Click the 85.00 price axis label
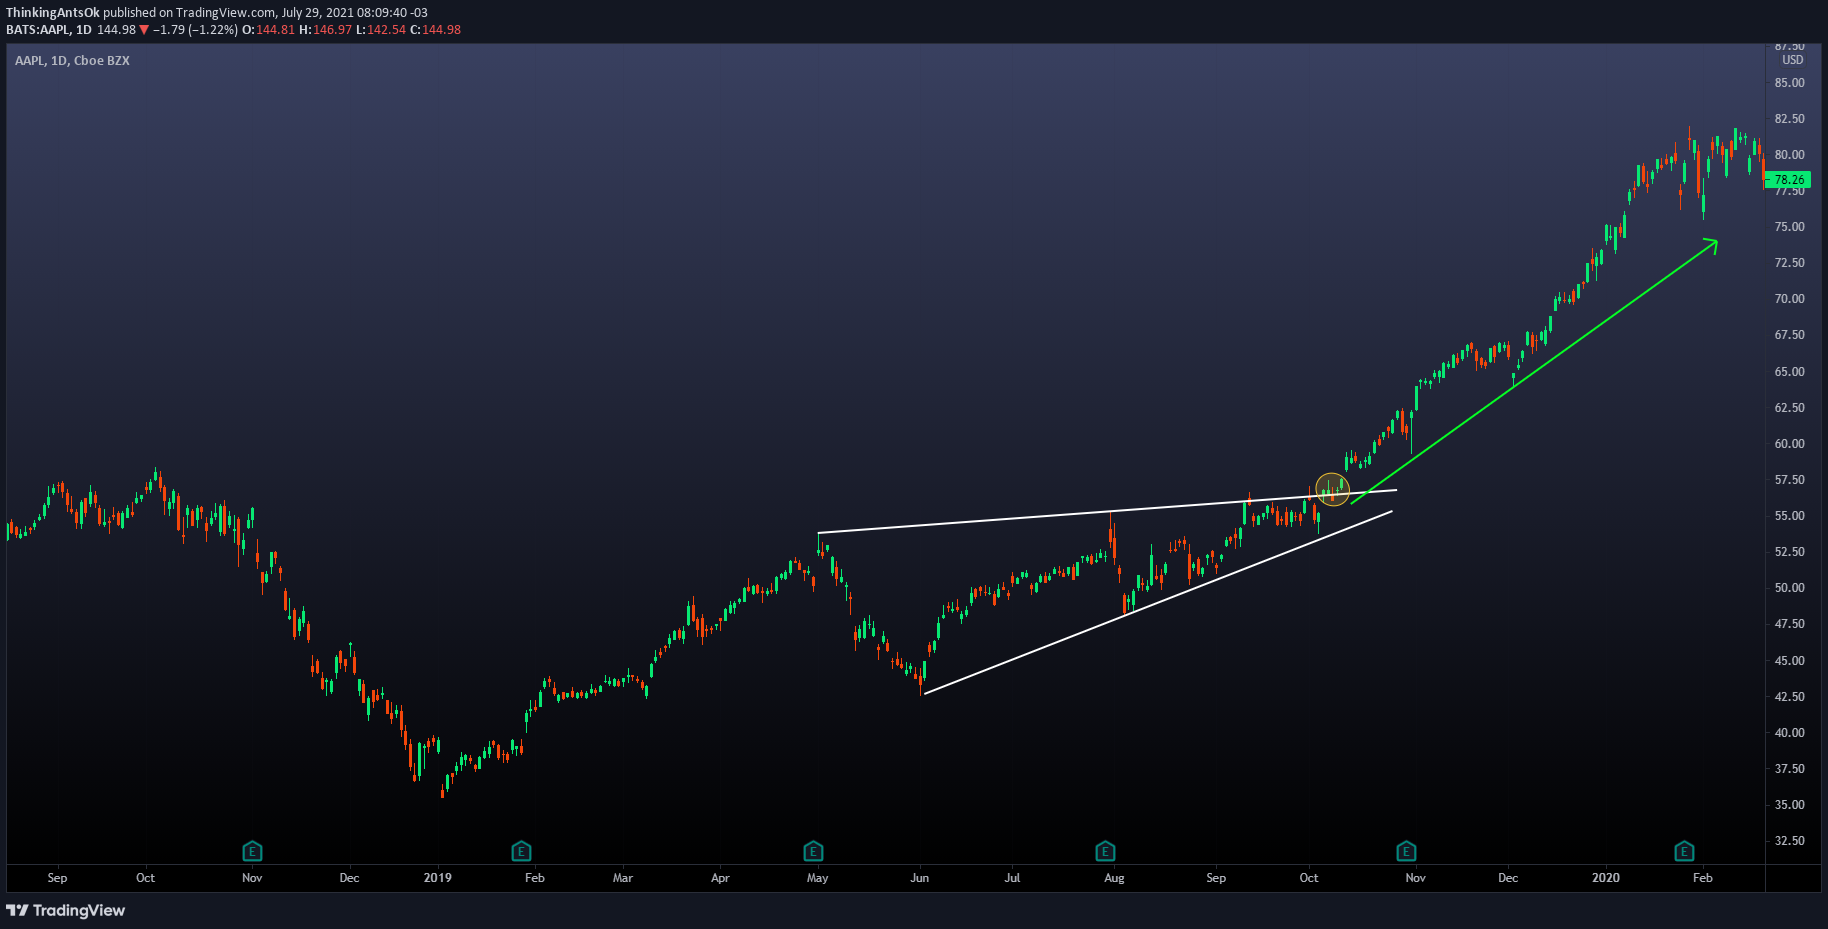This screenshot has width=1828, height=929. point(1789,83)
